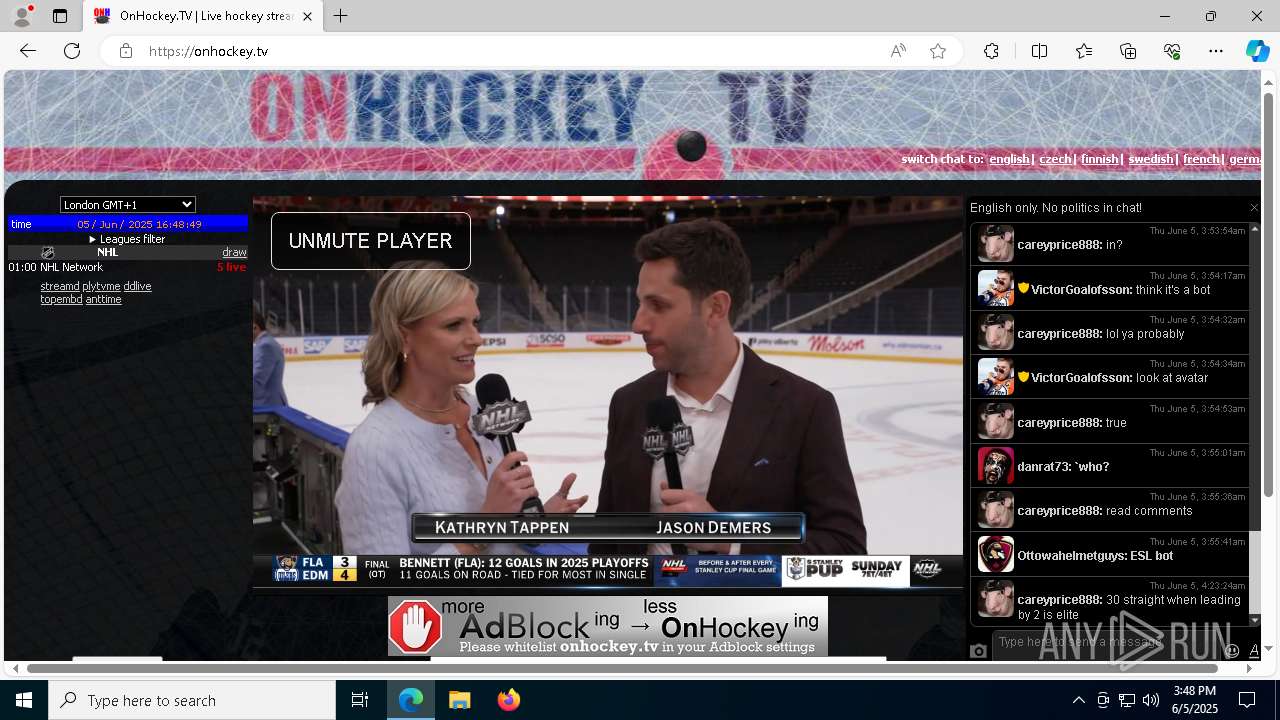Click careyprice888 avatar on 'in?' message
Image resolution: width=1280 pixels, height=720 pixels.
[995, 244]
